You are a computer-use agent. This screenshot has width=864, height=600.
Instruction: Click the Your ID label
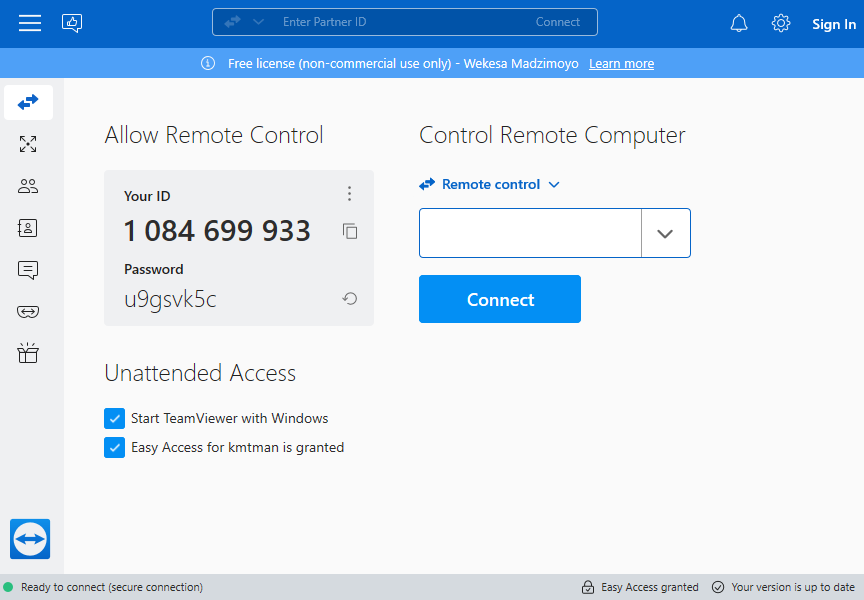pos(147,196)
